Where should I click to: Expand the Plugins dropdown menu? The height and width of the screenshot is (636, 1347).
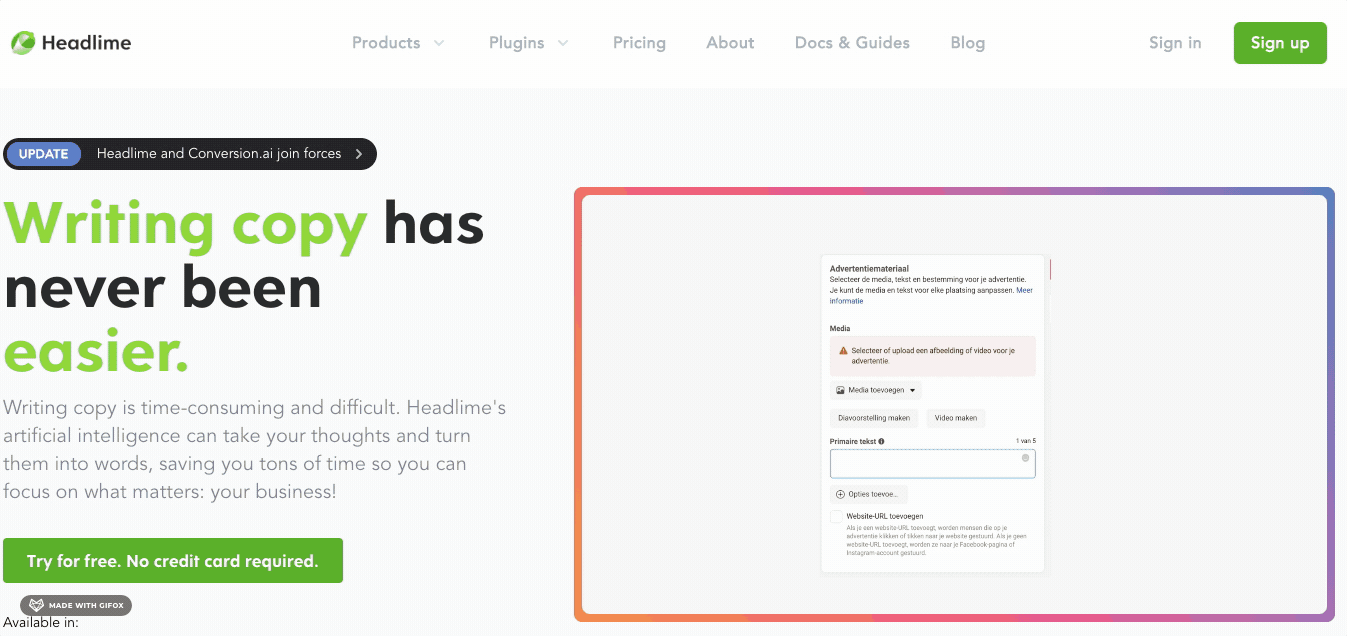(x=529, y=43)
